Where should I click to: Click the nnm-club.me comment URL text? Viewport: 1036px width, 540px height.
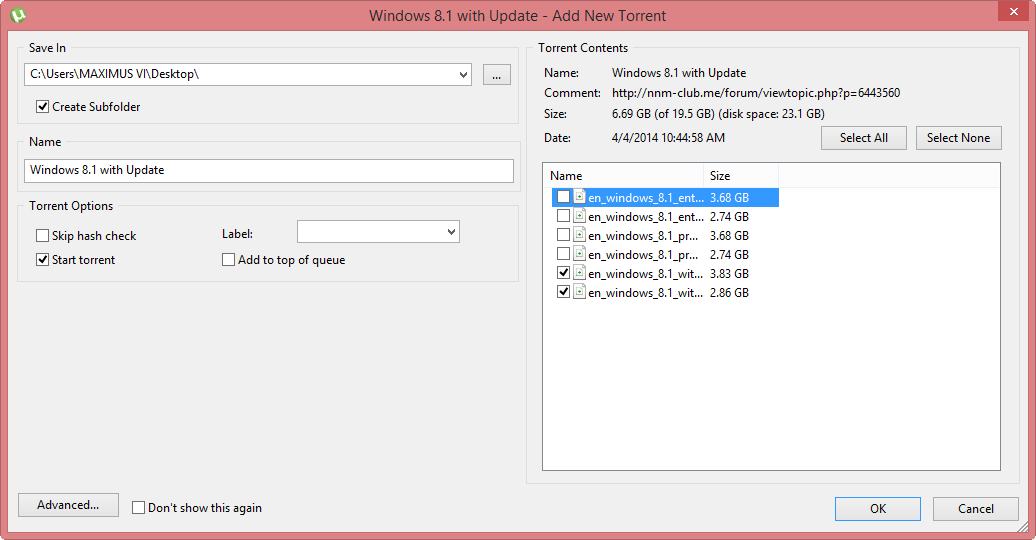(756, 93)
